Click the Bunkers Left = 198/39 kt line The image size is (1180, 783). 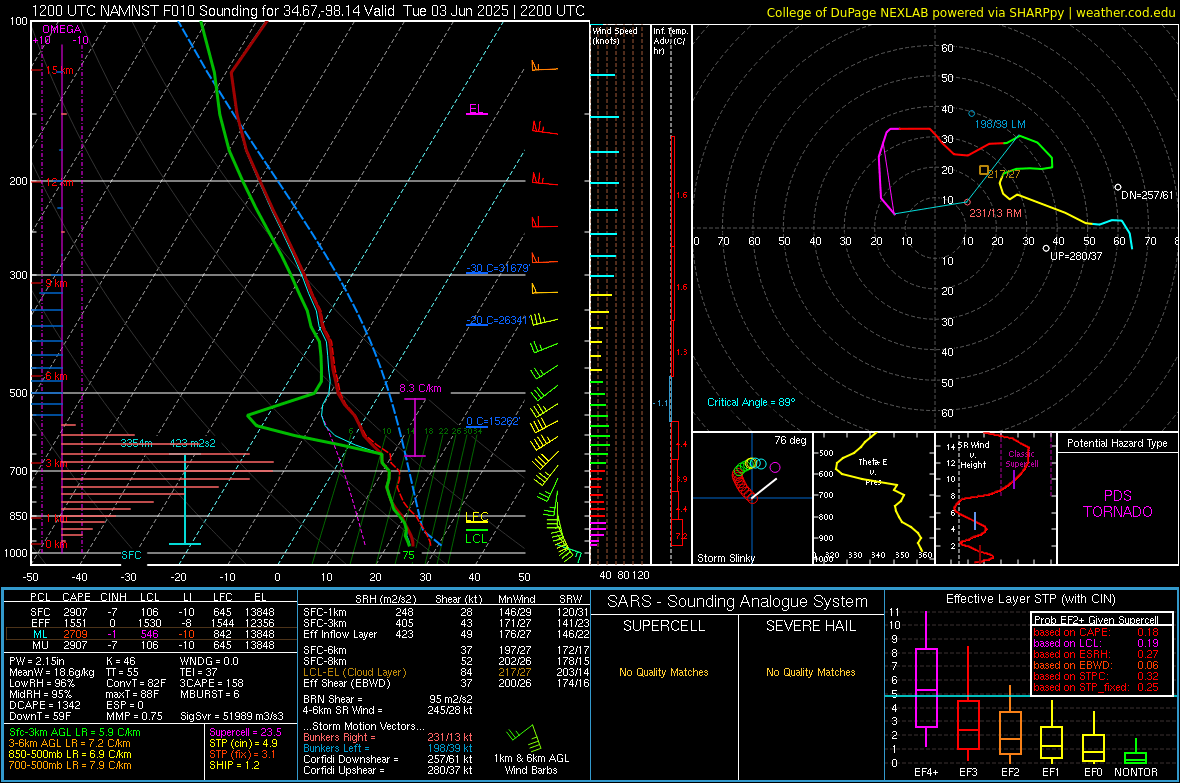[388, 748]
